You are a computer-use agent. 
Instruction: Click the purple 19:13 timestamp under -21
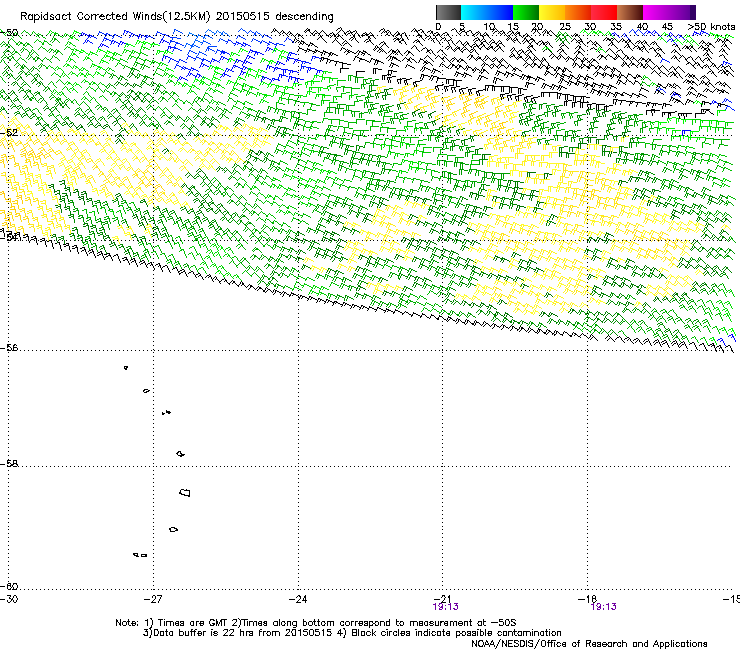pyautogui.click(x=446, y=607)
